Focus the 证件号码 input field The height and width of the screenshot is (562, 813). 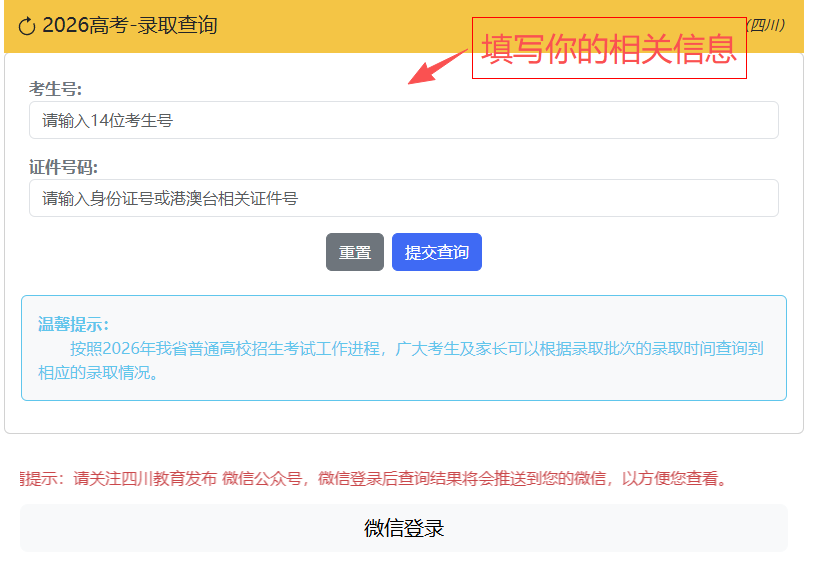coord(403,198)
